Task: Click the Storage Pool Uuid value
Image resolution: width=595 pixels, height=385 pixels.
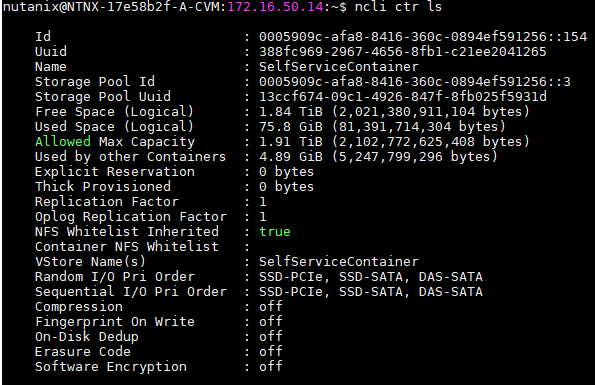Action: pyautogui.click(x=403, y=97)
